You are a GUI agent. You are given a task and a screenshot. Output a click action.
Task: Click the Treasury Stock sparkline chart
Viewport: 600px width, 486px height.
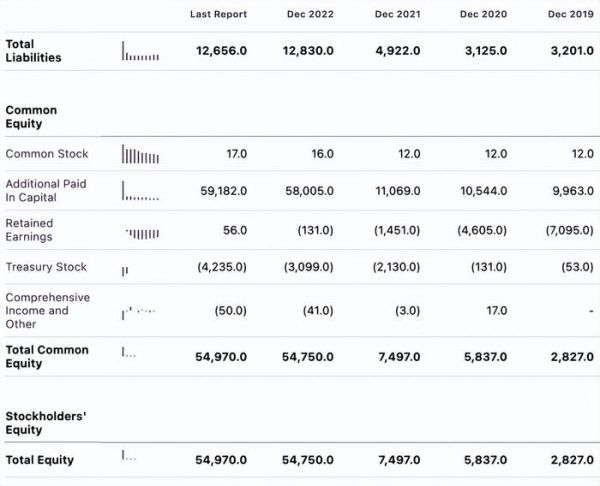coord(125,269)
